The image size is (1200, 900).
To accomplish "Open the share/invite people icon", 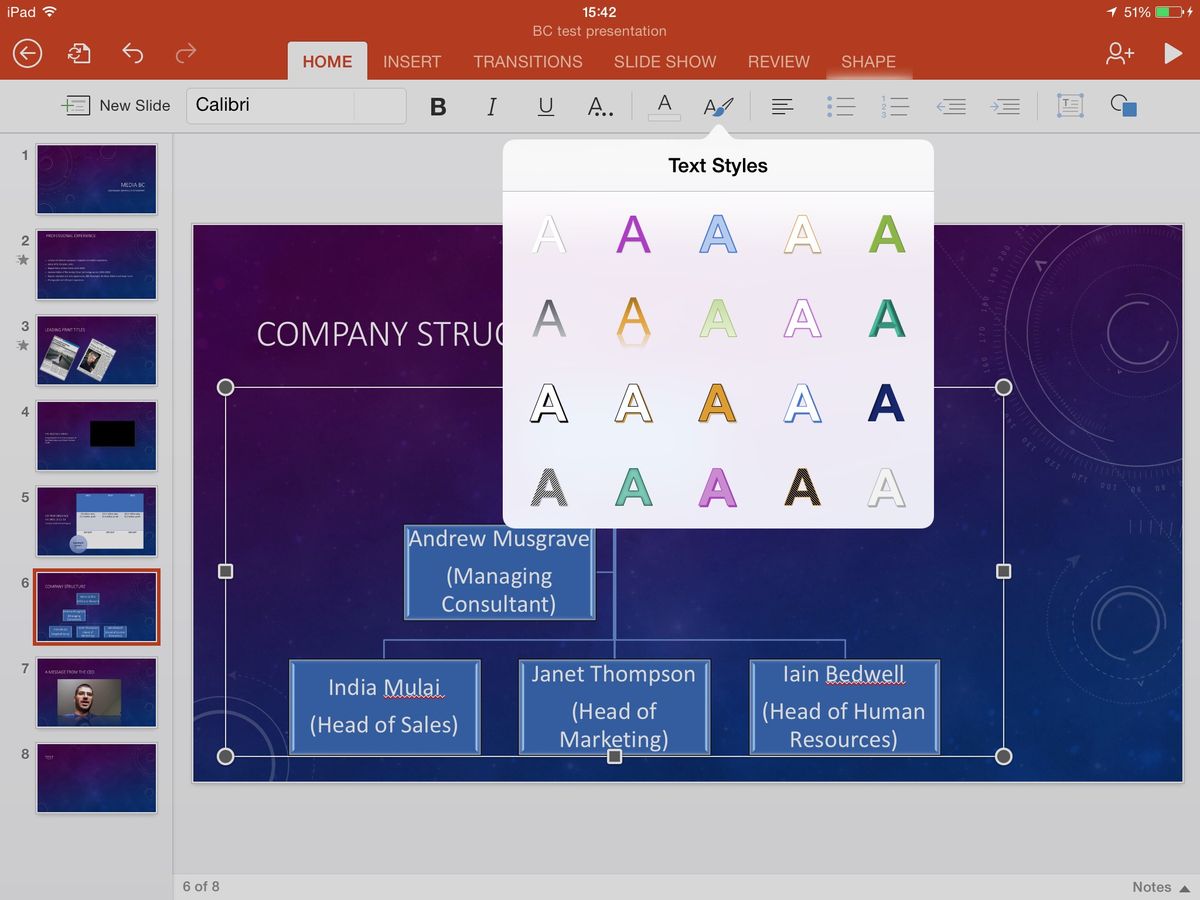I will coord(1119,54).
